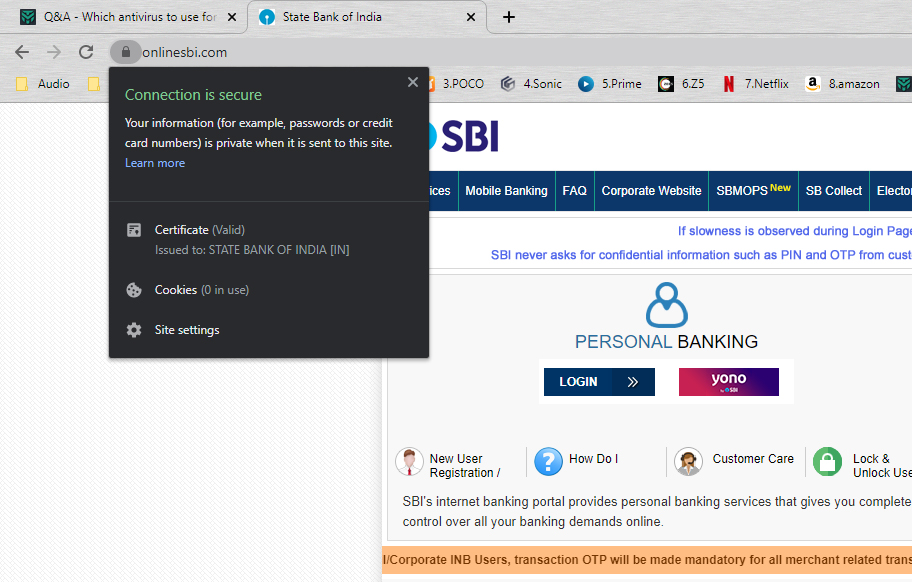Click the New User Registration icon
Image resolution: width=912 pixels, height=582 pixels.
[409, 462]
